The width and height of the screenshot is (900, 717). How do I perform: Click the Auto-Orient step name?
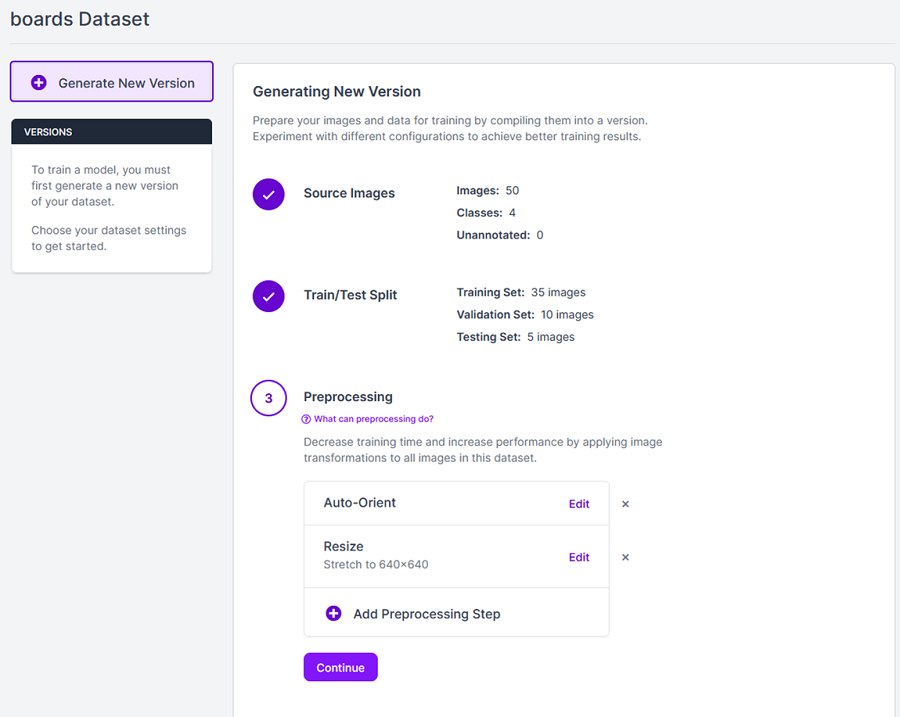[360, 503]
